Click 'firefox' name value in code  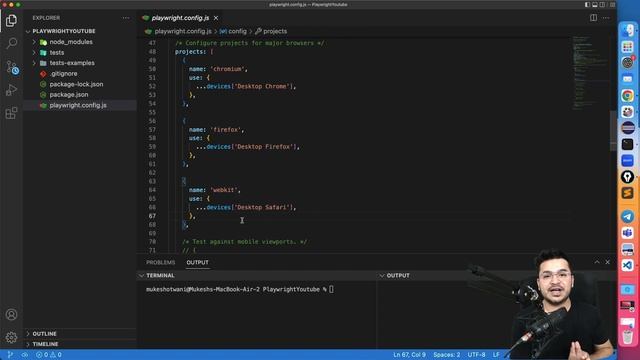[226, 130]
